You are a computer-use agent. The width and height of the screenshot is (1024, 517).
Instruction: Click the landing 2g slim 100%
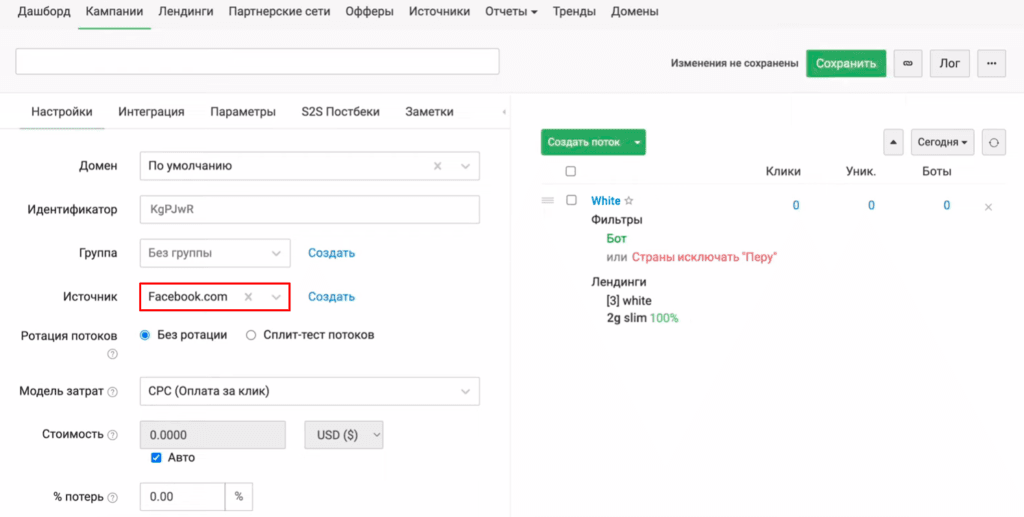click(643, 319)
